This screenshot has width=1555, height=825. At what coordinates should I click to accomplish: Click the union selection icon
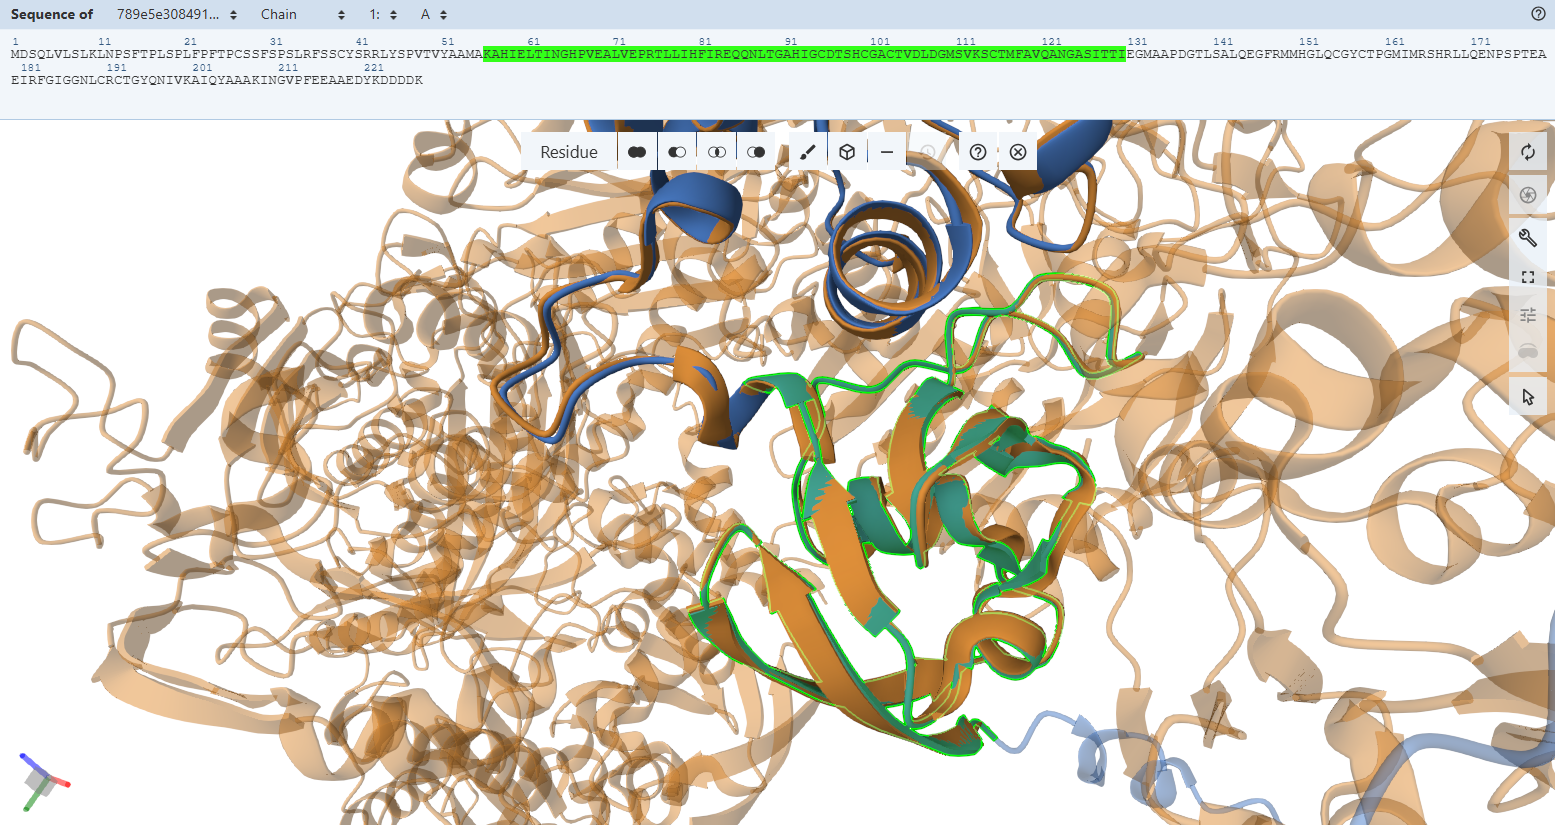point(637,152)
